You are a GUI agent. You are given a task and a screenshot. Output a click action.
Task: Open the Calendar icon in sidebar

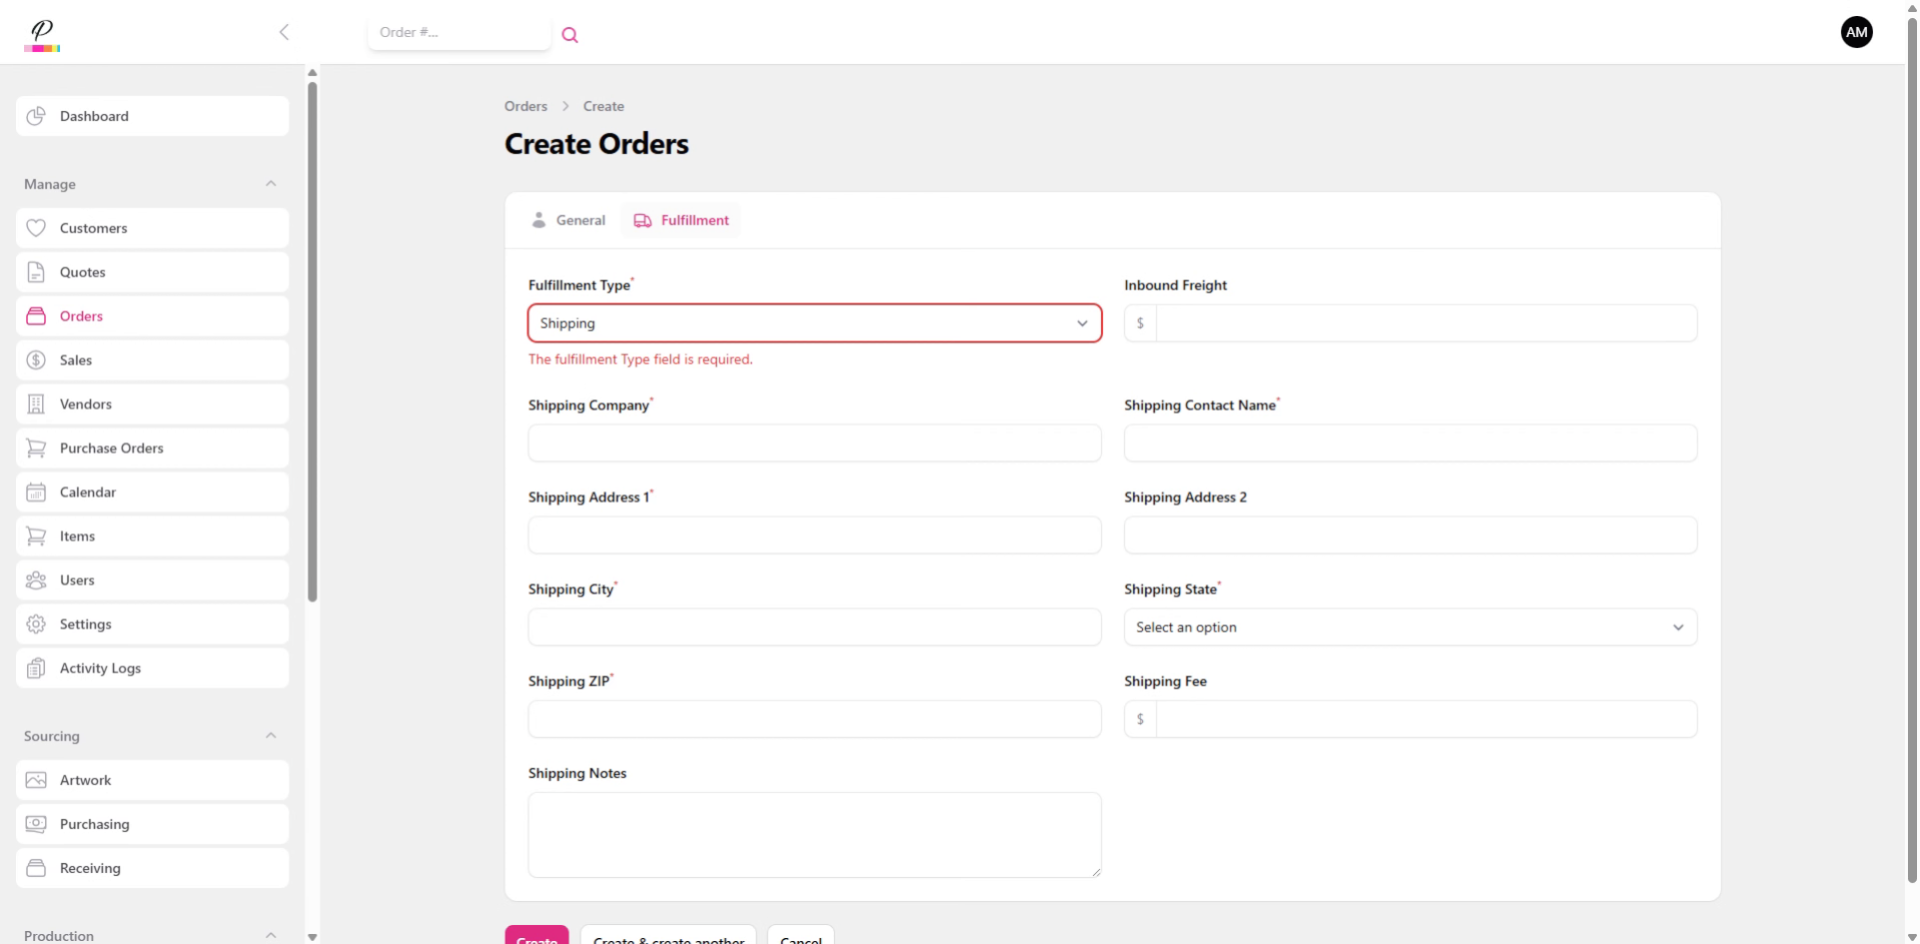point(36,492)
